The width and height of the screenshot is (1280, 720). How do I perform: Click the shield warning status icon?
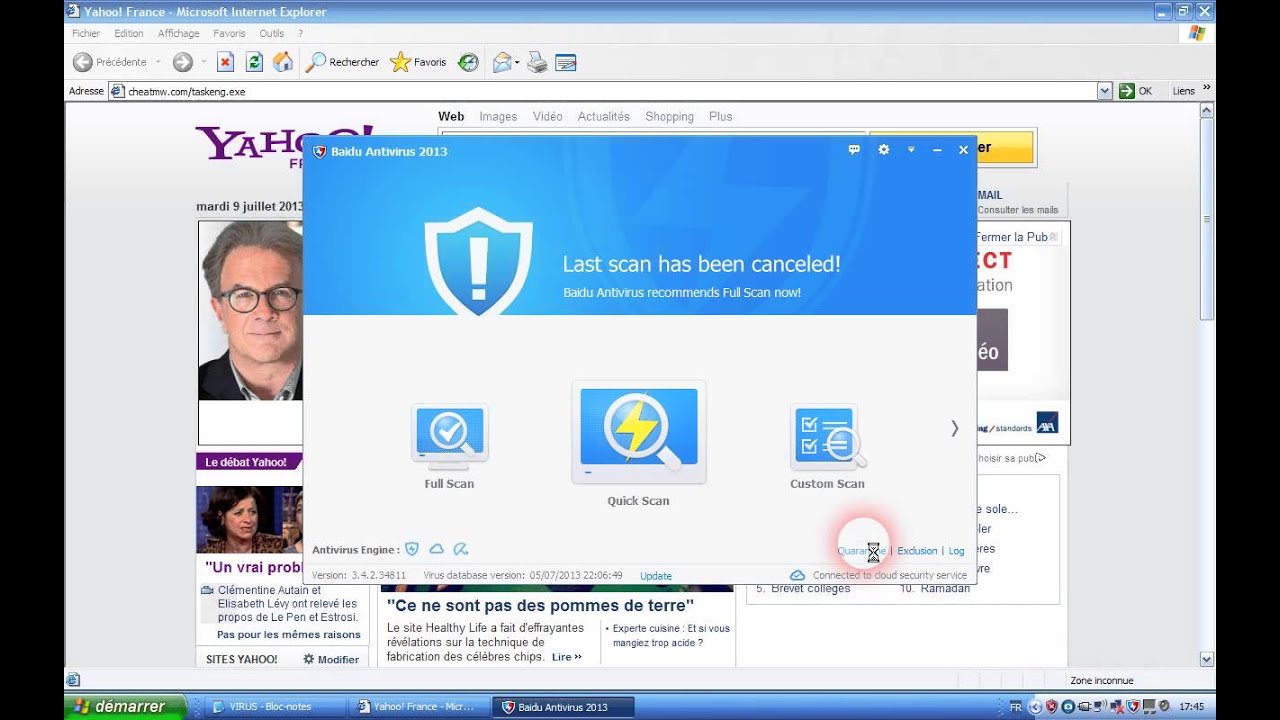[x=478, y=261]
